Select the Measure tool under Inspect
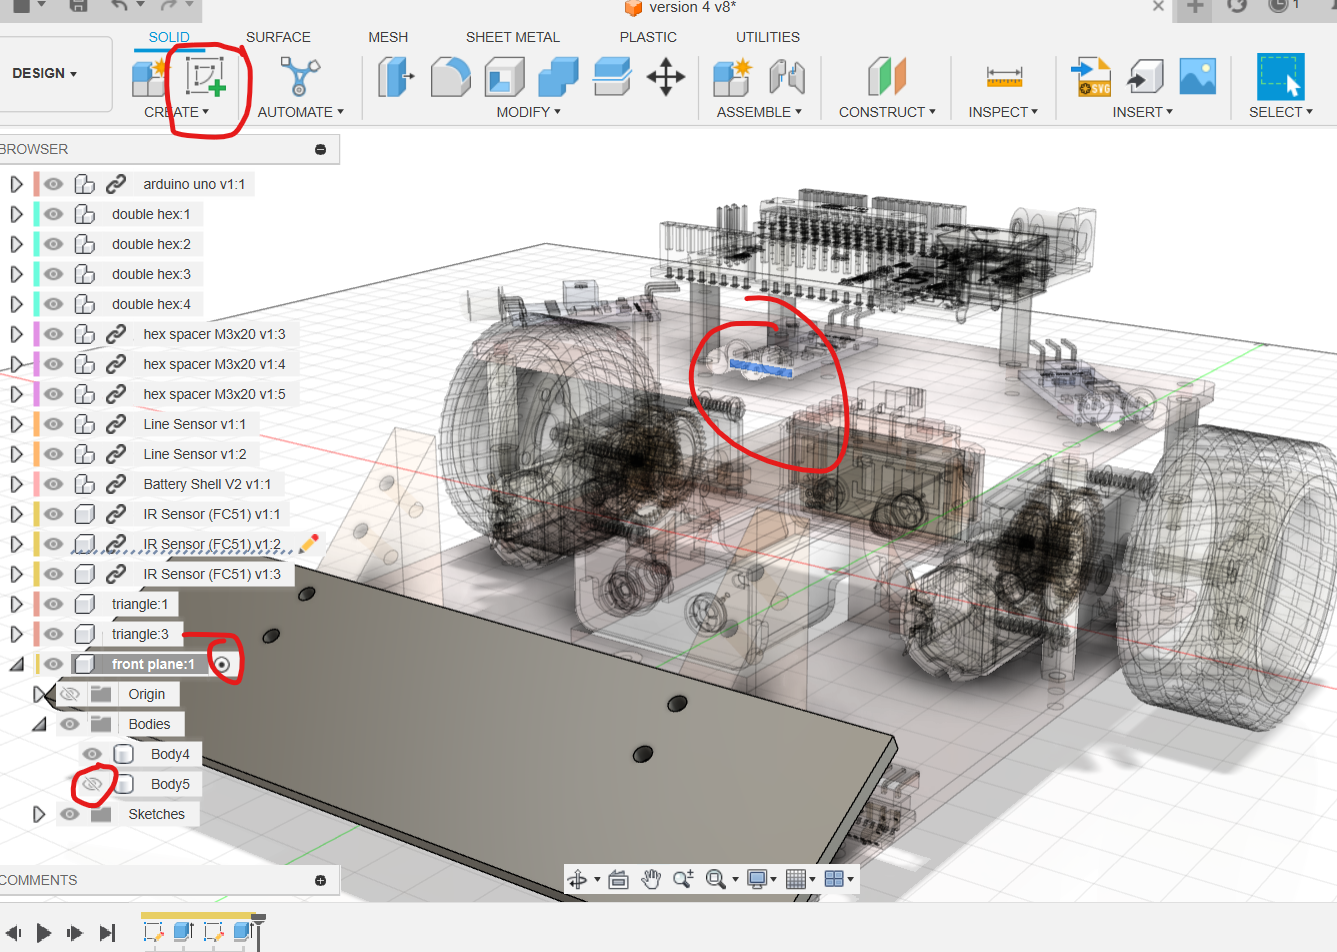The width and height of the screenshot is (1337, 952). (x=1004, y=77)
